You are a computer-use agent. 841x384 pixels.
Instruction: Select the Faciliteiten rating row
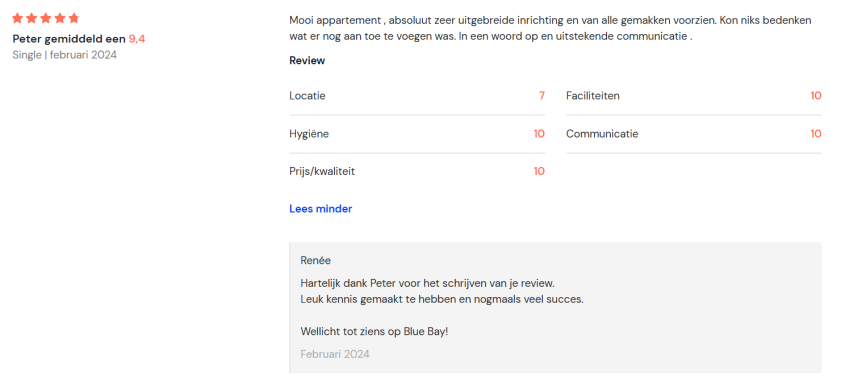pos(694,97)
